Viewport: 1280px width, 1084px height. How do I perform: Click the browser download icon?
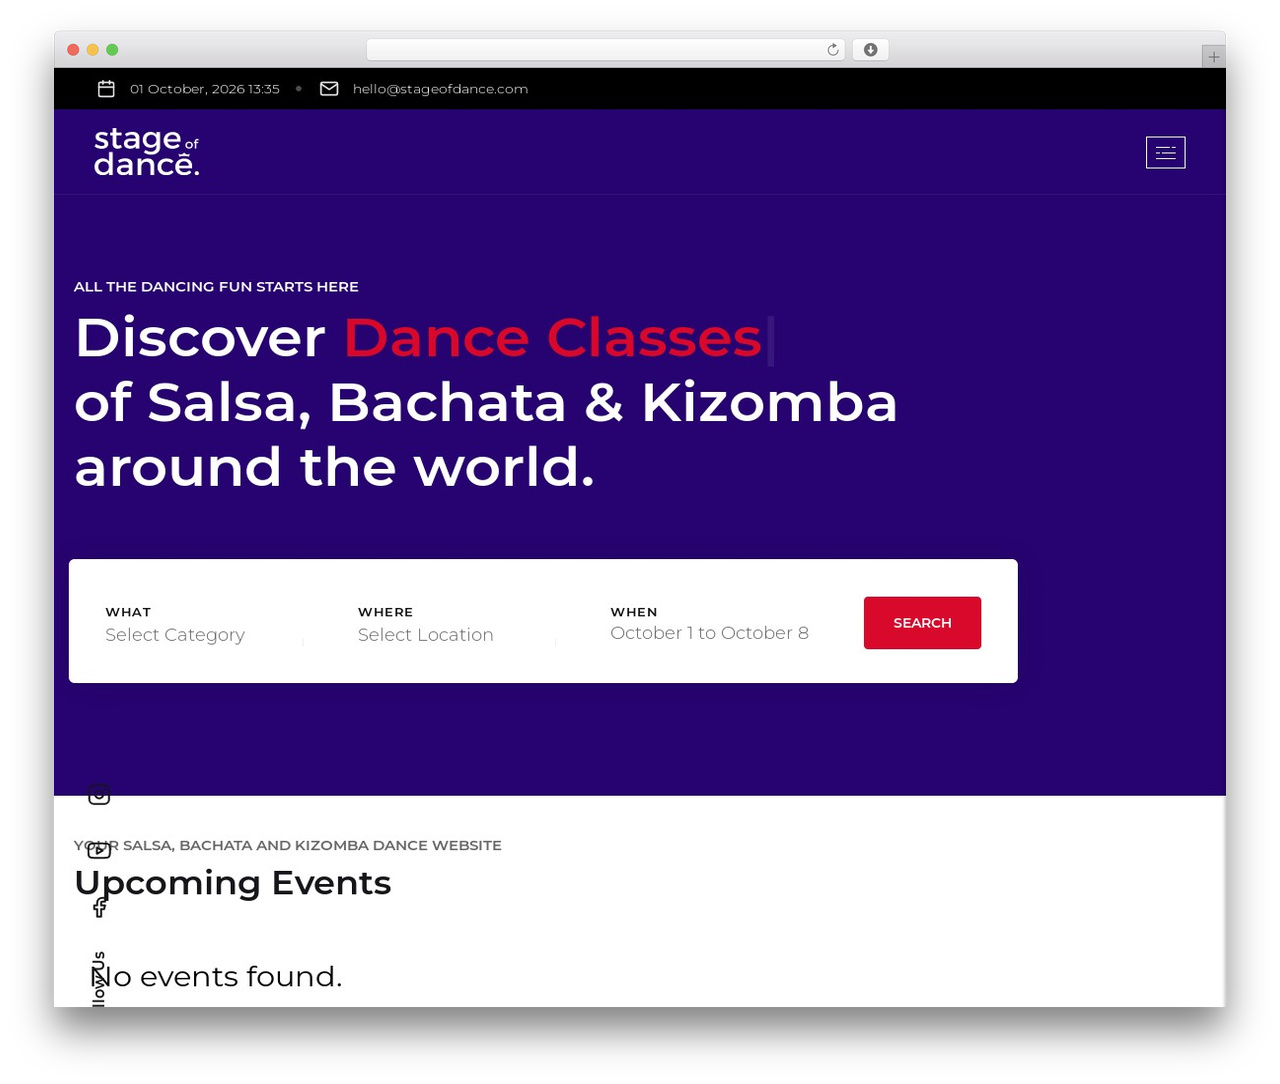[x=870, y=50]
